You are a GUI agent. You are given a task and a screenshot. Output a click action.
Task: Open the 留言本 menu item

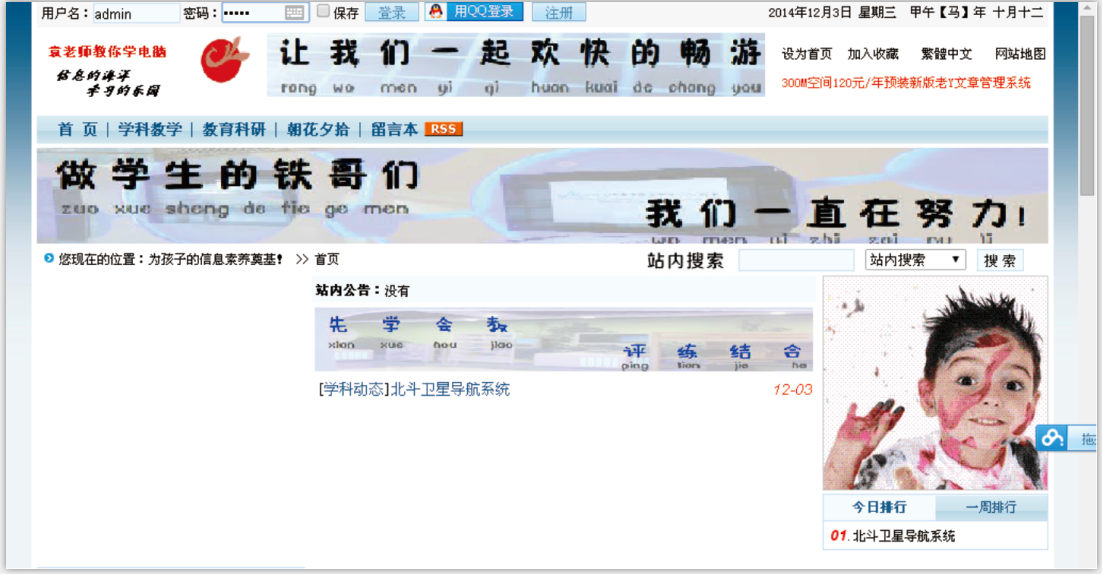(394, 129)
